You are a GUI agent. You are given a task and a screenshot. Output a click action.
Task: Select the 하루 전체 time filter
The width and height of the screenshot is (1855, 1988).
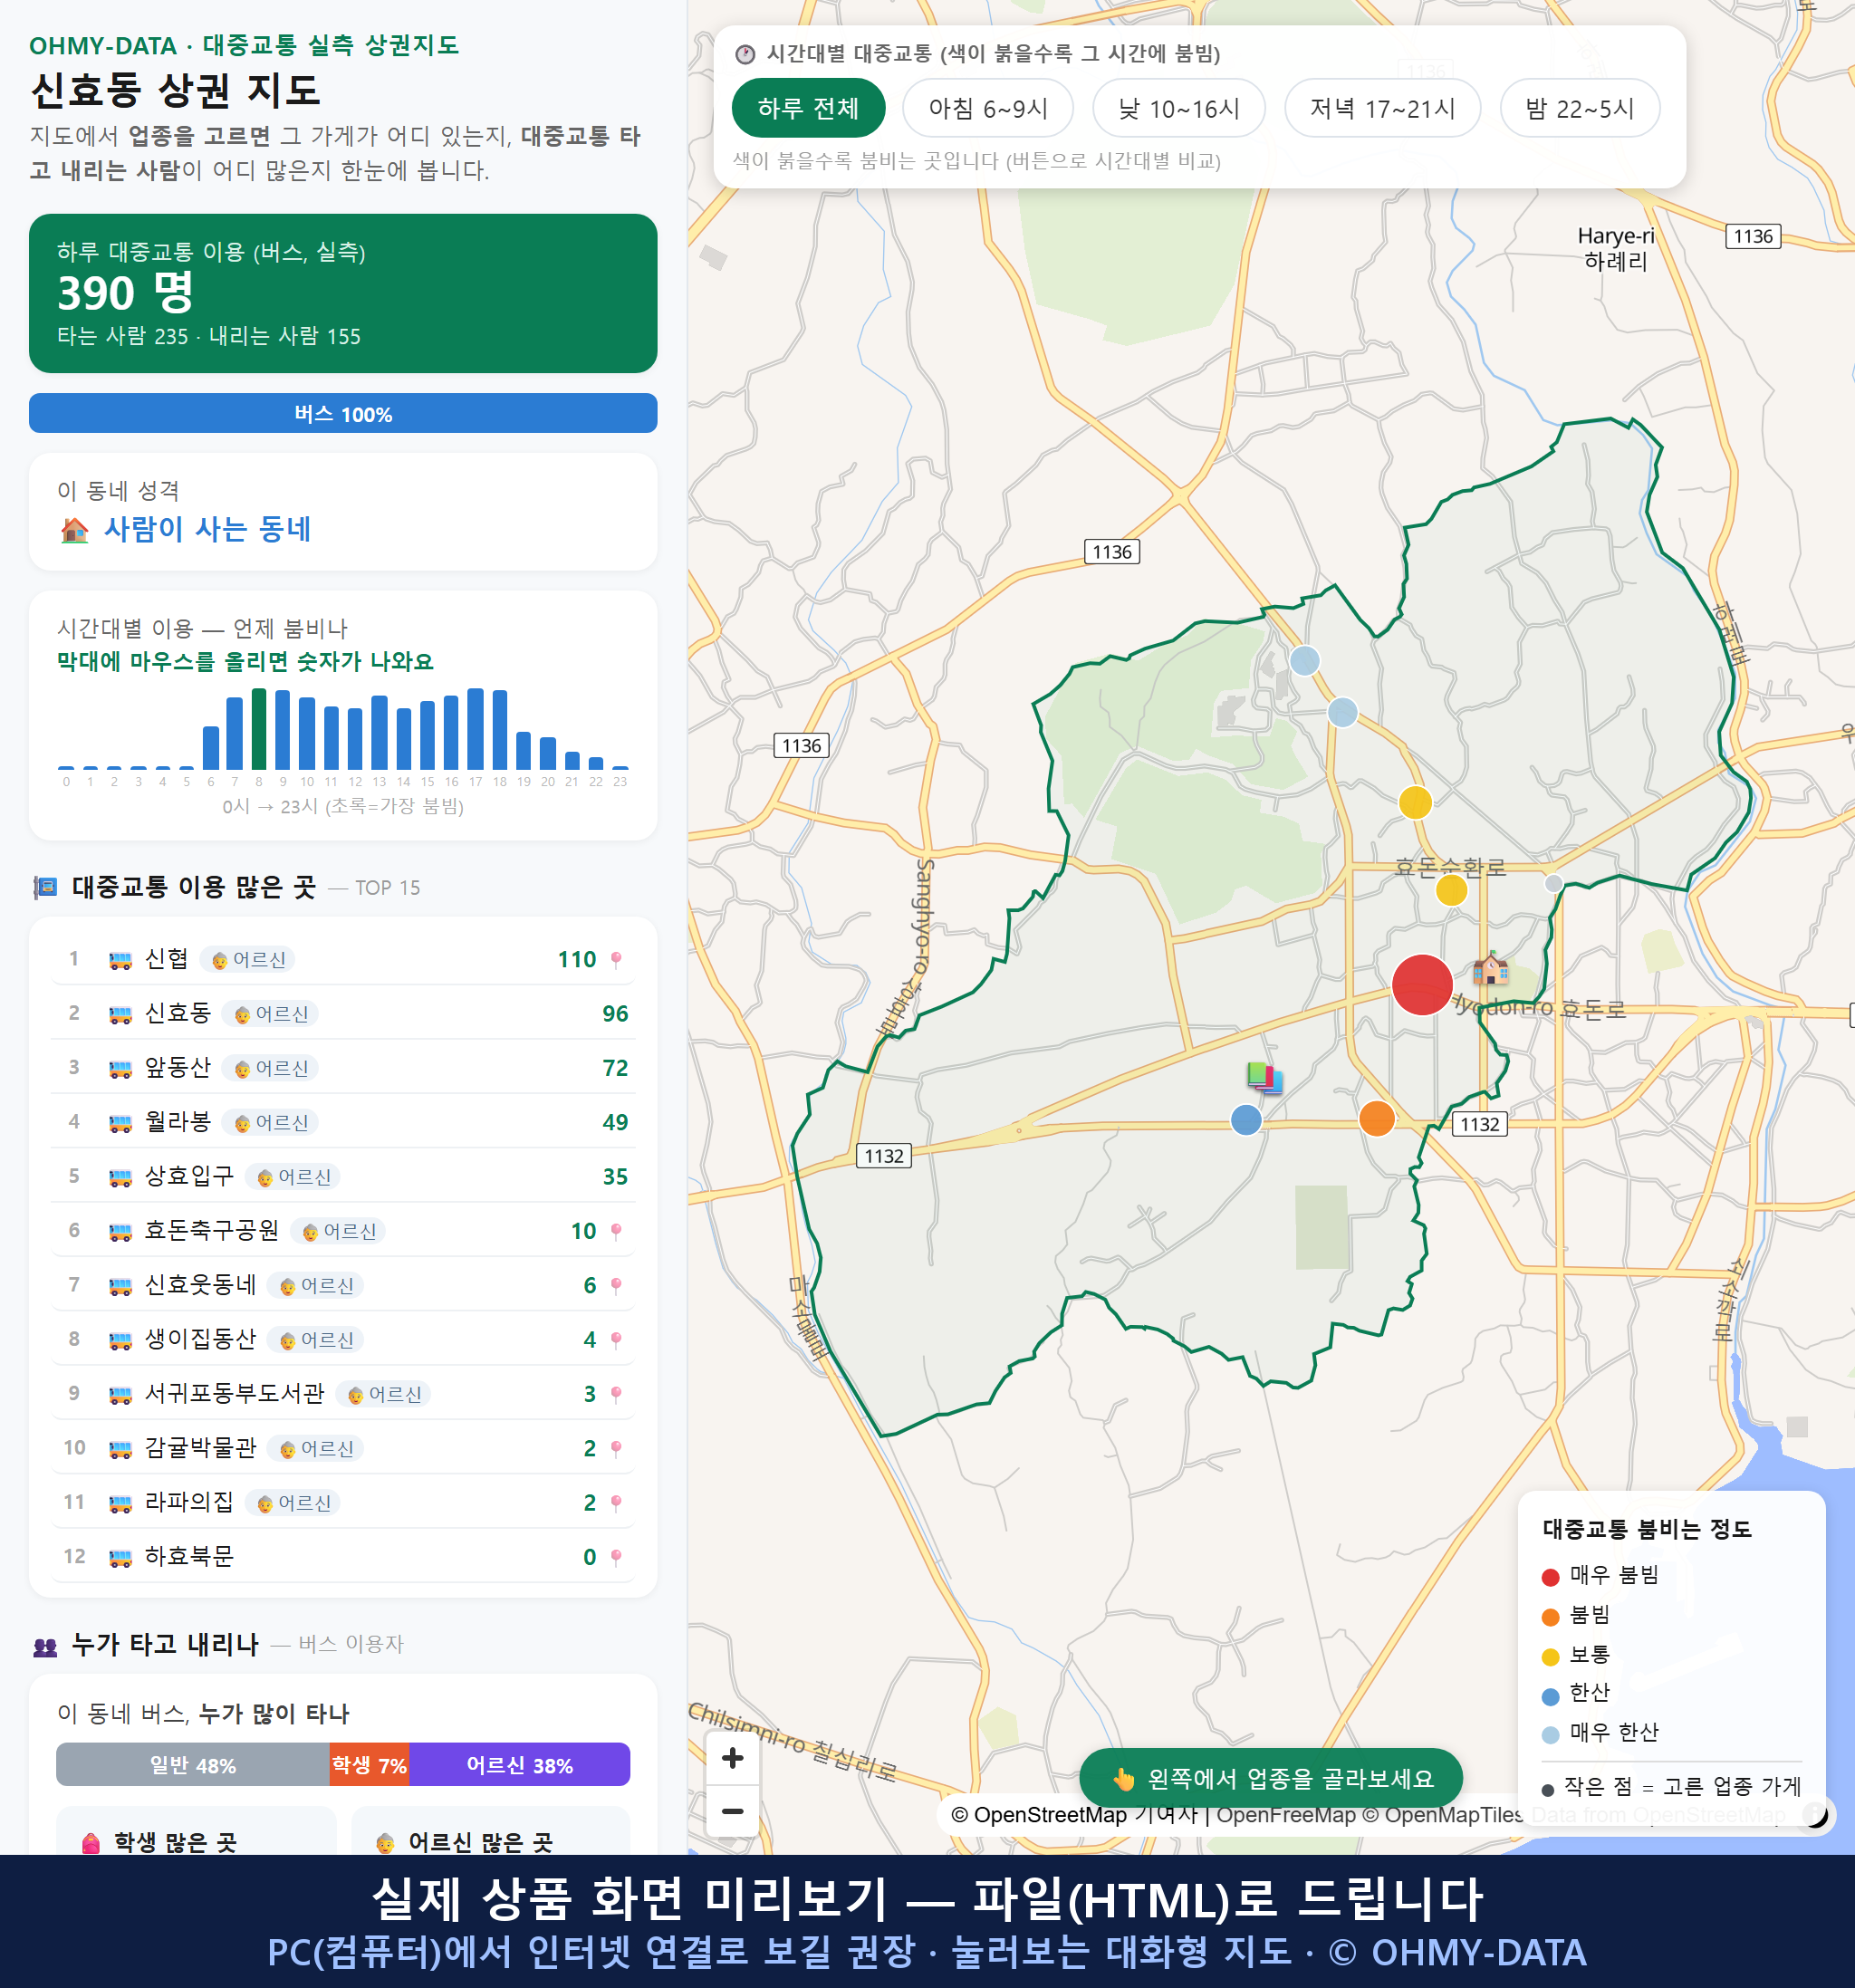(x=808, y=108)
